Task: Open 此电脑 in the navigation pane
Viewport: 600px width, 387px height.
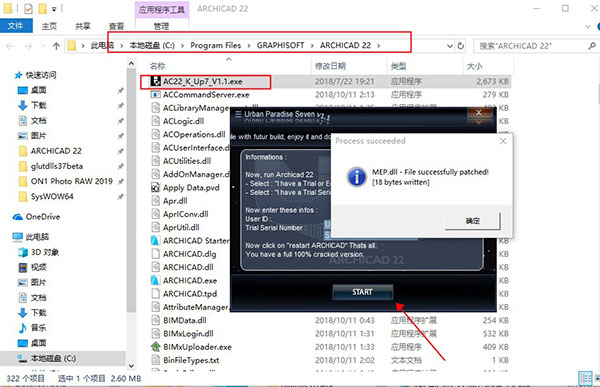Action: click(37, 237)
